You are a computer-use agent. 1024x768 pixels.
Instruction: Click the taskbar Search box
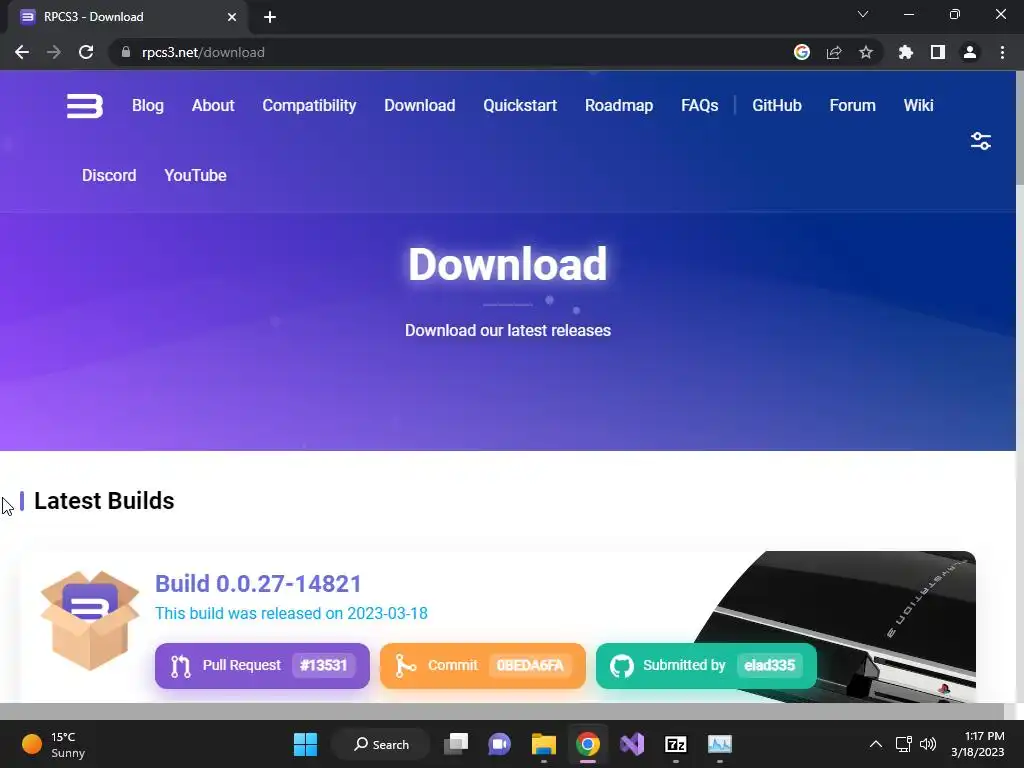coord(381,744)
